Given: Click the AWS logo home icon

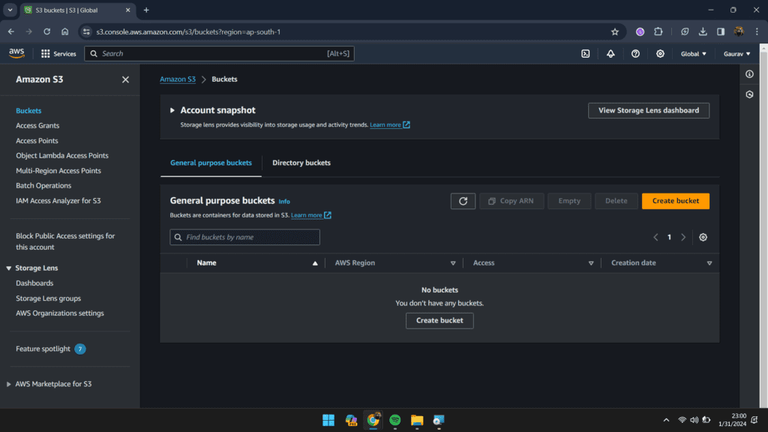Looking at the screenshot, I should coord(17,53).
